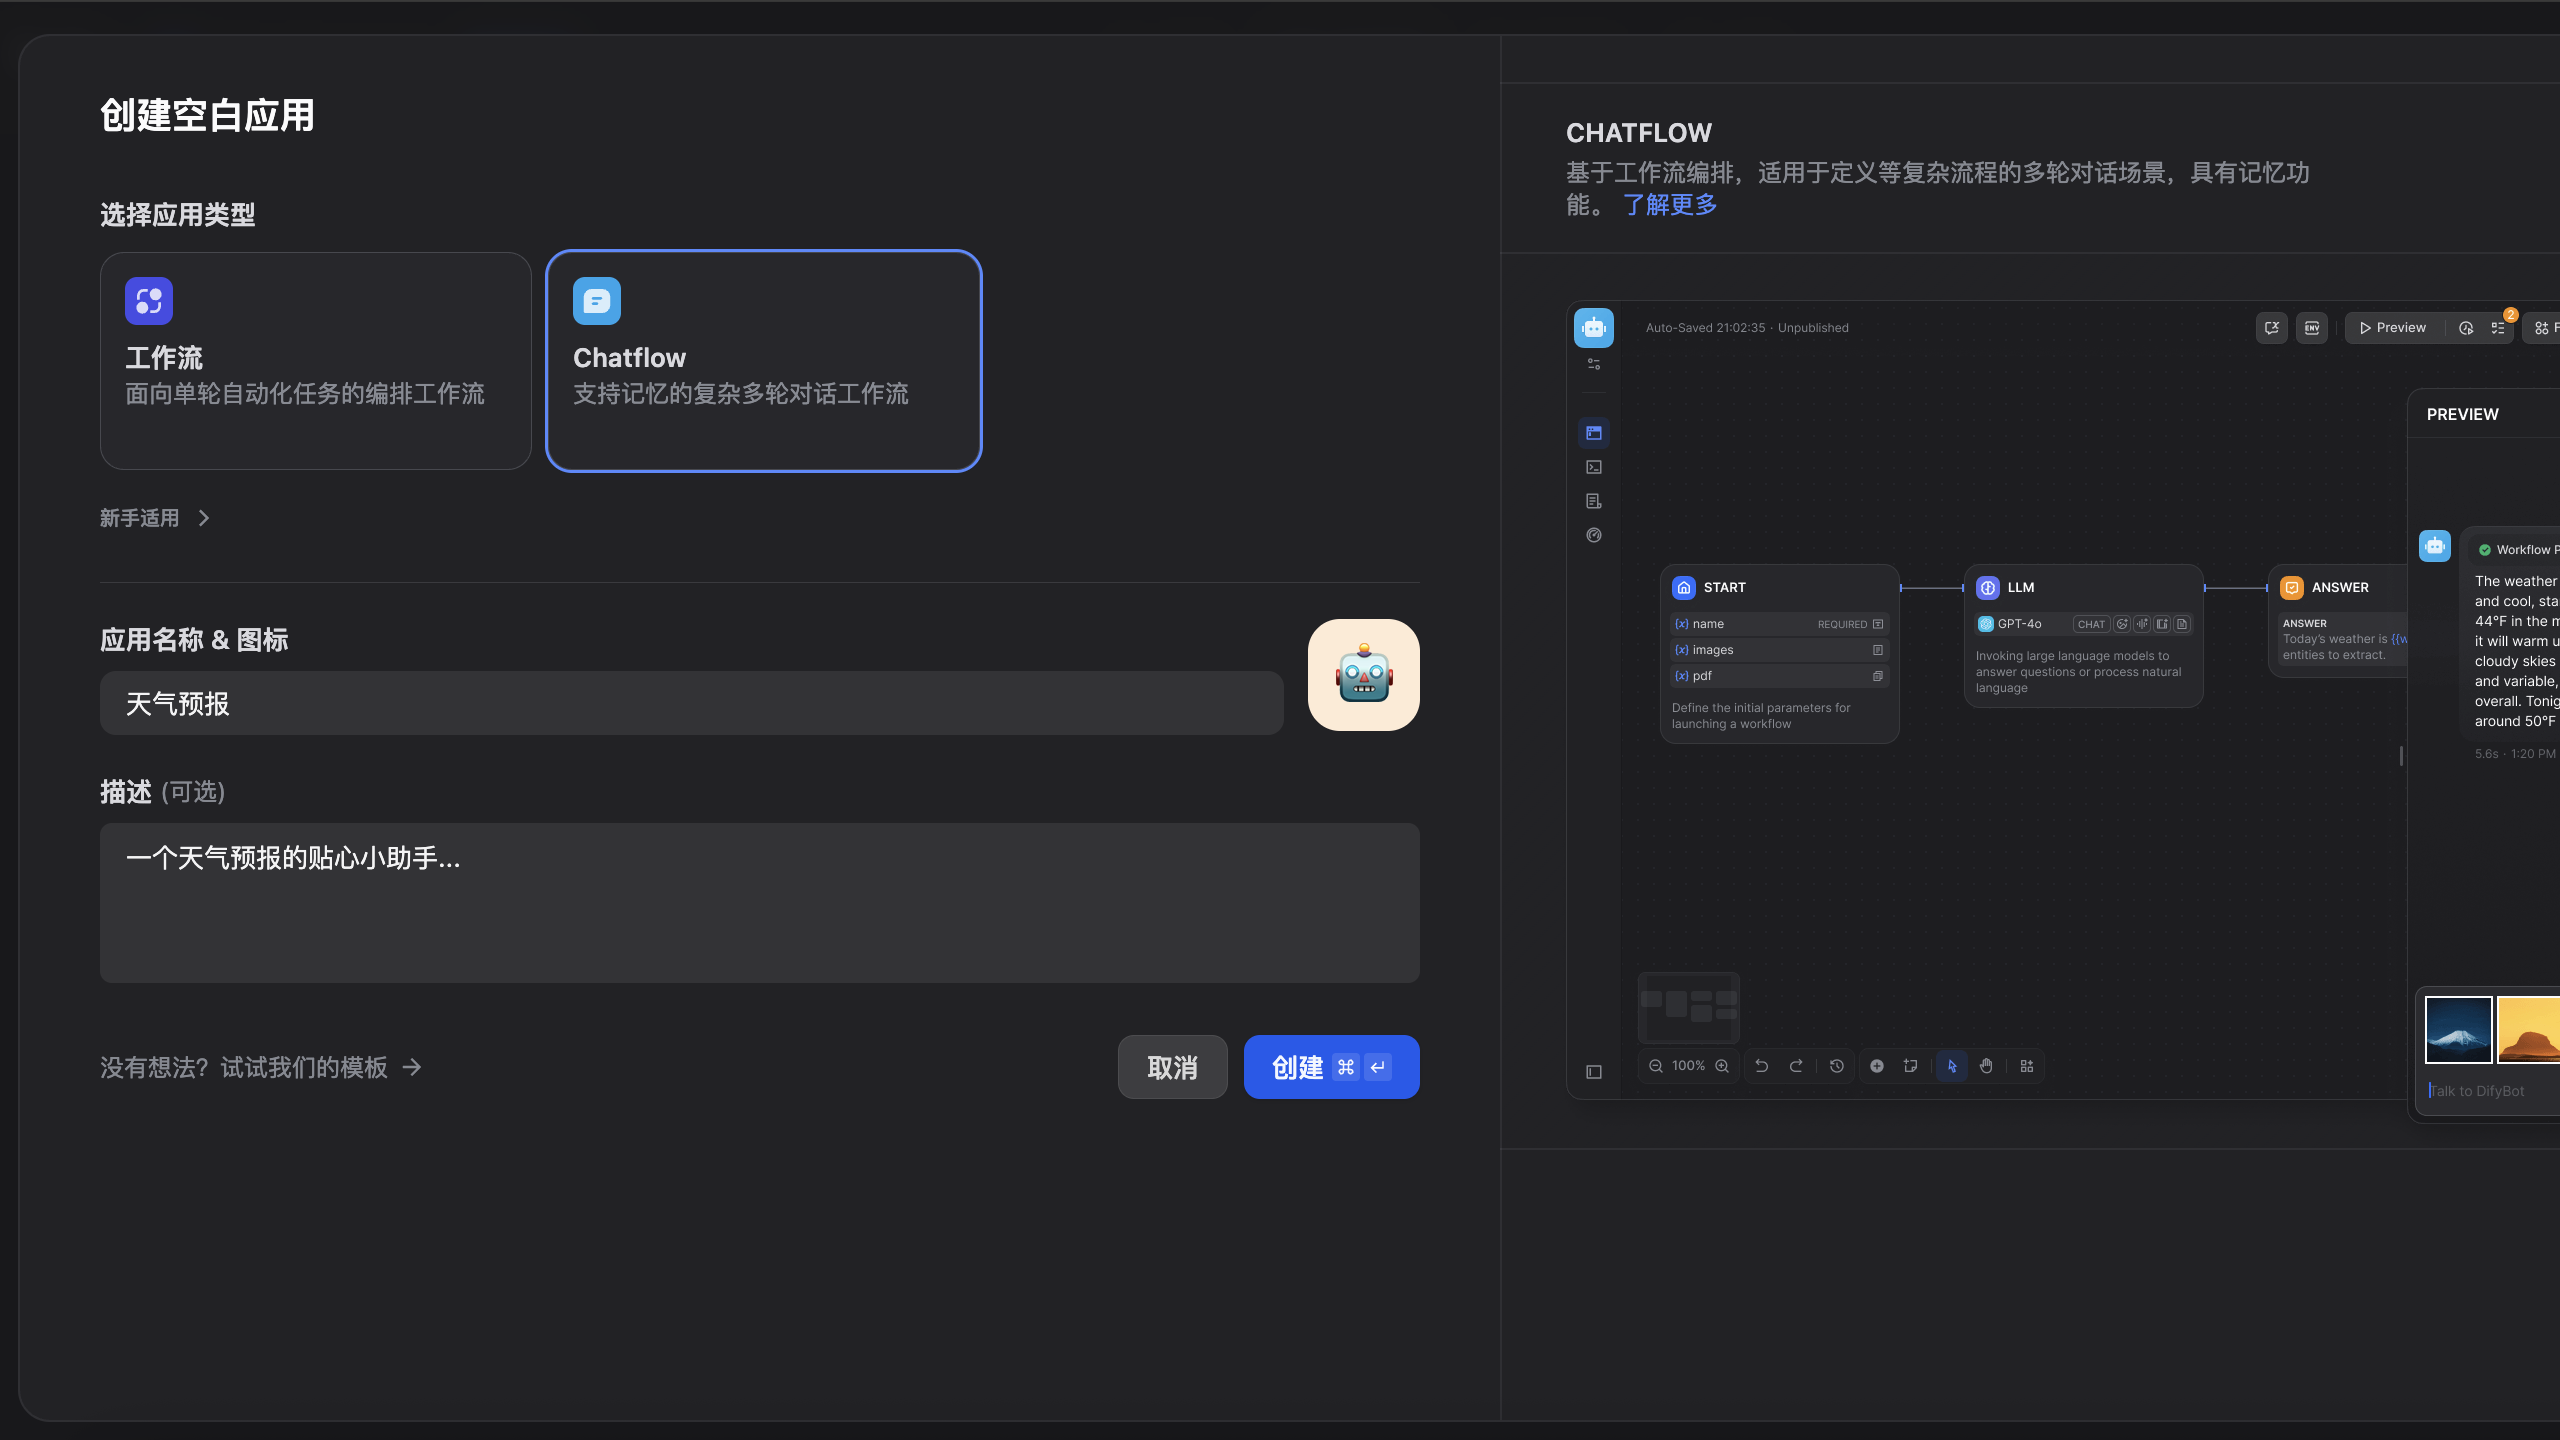Click the undo arrow icon
Viewport: 2560px width, 1440px height.
[x=1762, y=1066]
